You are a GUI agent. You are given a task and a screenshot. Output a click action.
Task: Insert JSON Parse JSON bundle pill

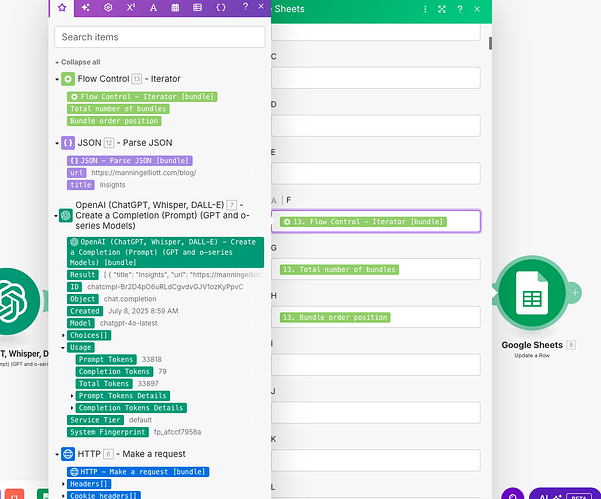(130, 161)
